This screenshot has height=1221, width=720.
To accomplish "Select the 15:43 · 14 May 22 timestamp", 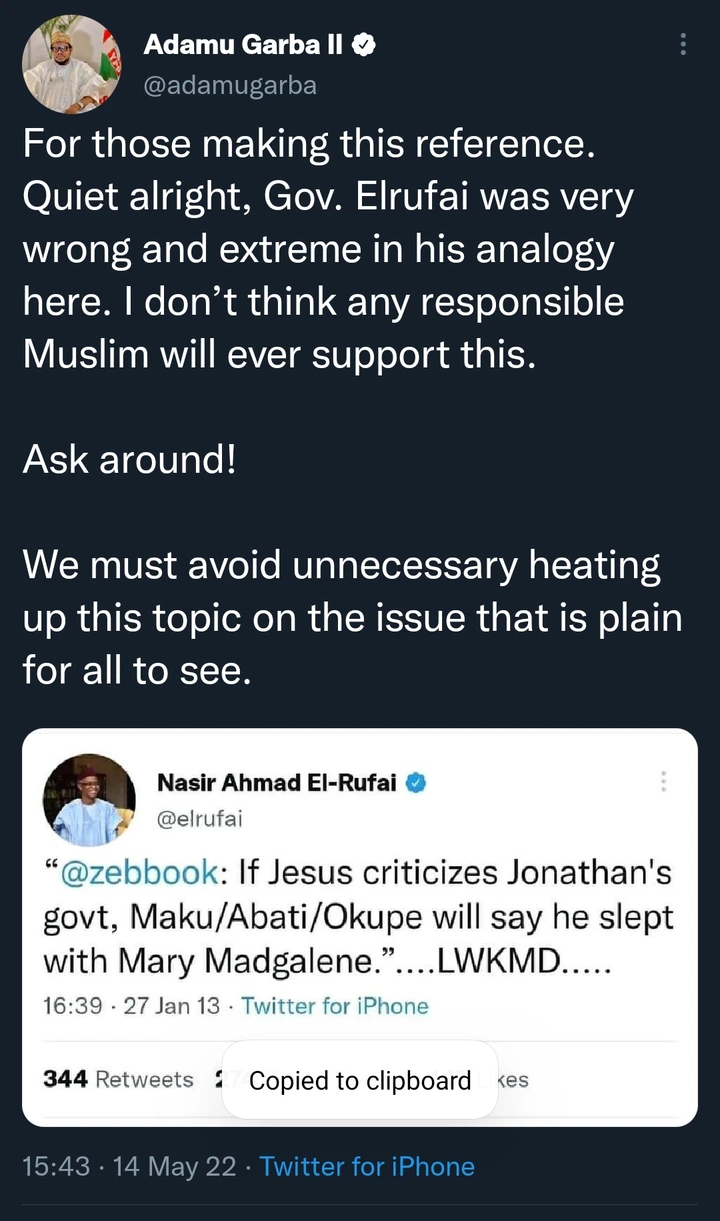I will click(129, 1166).
